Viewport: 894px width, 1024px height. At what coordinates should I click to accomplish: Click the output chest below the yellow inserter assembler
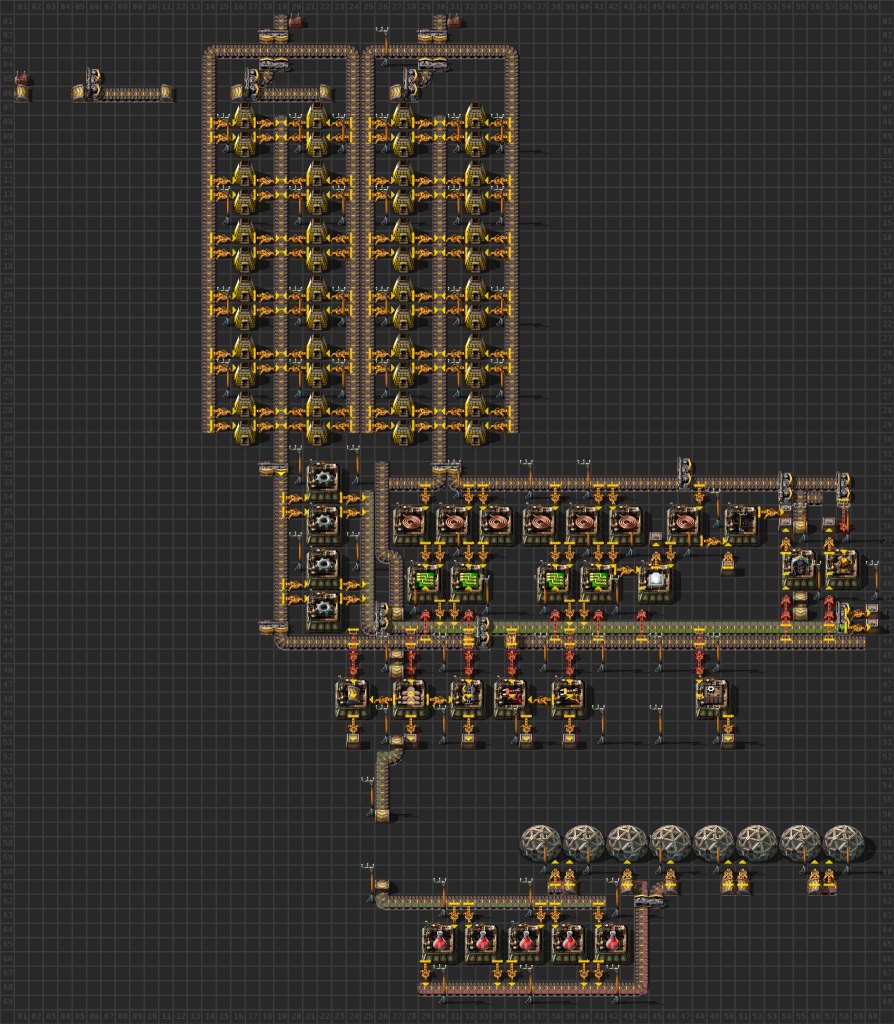click(569, 741)
